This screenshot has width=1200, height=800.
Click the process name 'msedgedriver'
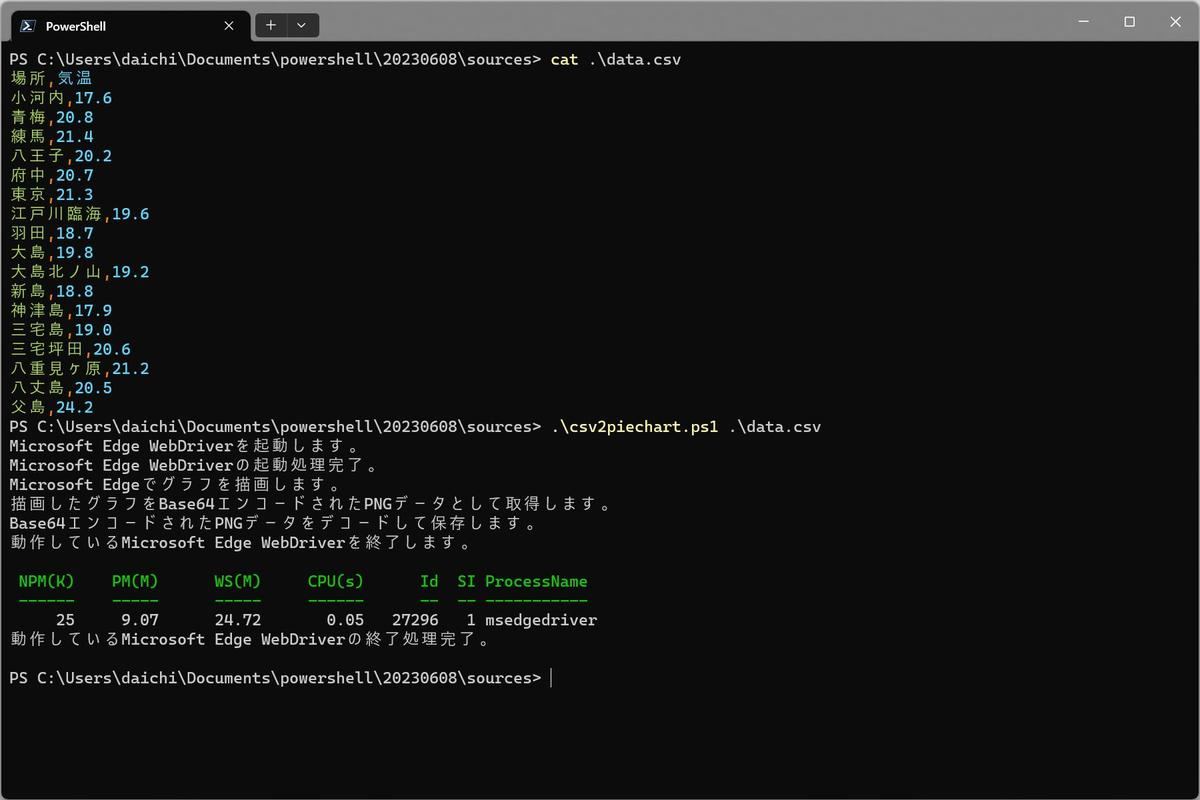pyautogui.click(x=541, y=620)
